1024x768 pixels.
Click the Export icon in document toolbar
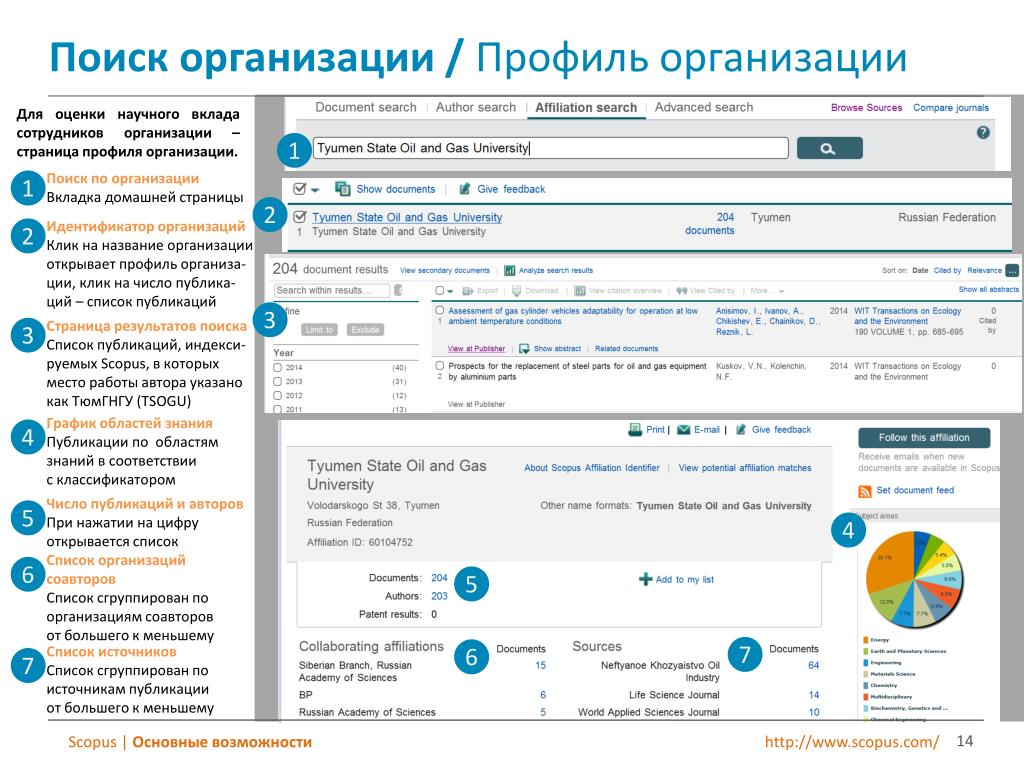468,291
